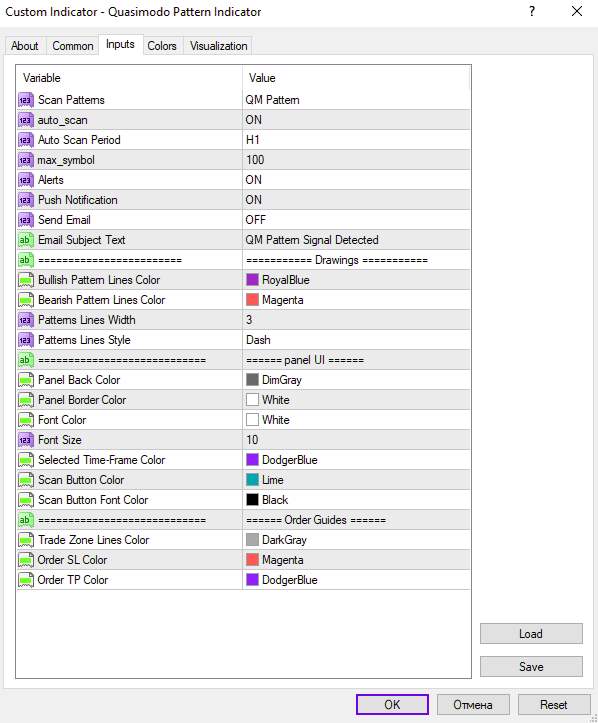This screenshot has width=598, height=723.
Task: Click the integer icon next to max_symbol
Action: pos(26,160)
